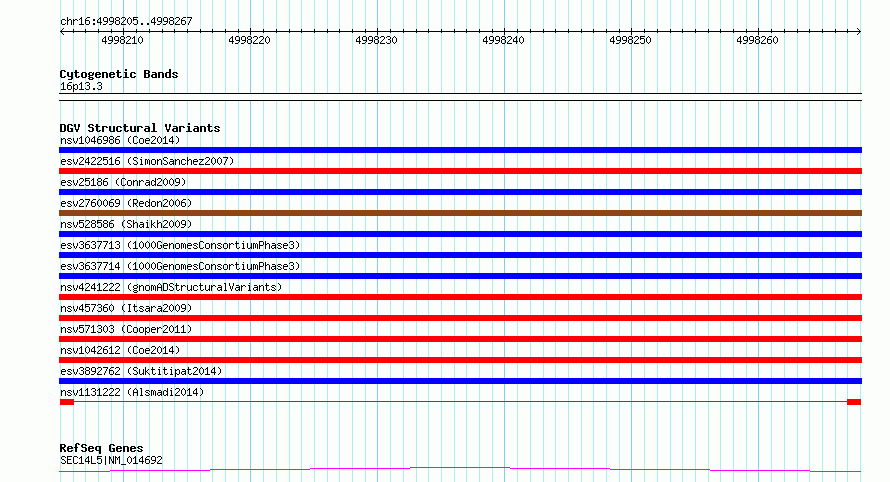The image size is (890, 482).
Task: Select the red bar for nsv1042612
Action: pyautogui.click(x=460, y=360)
